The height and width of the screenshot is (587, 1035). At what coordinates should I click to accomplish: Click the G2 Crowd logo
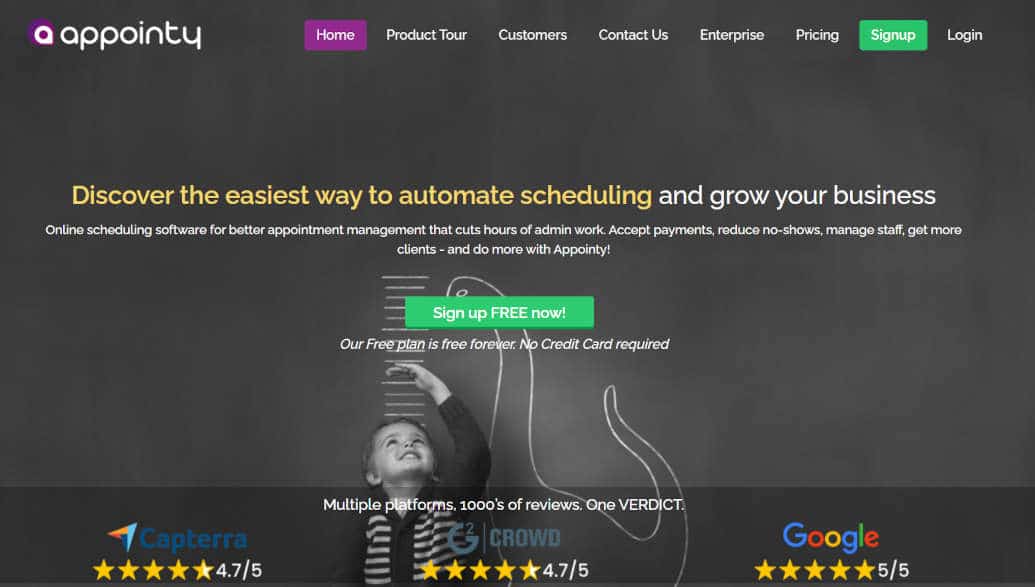click(x=504, y=538)
